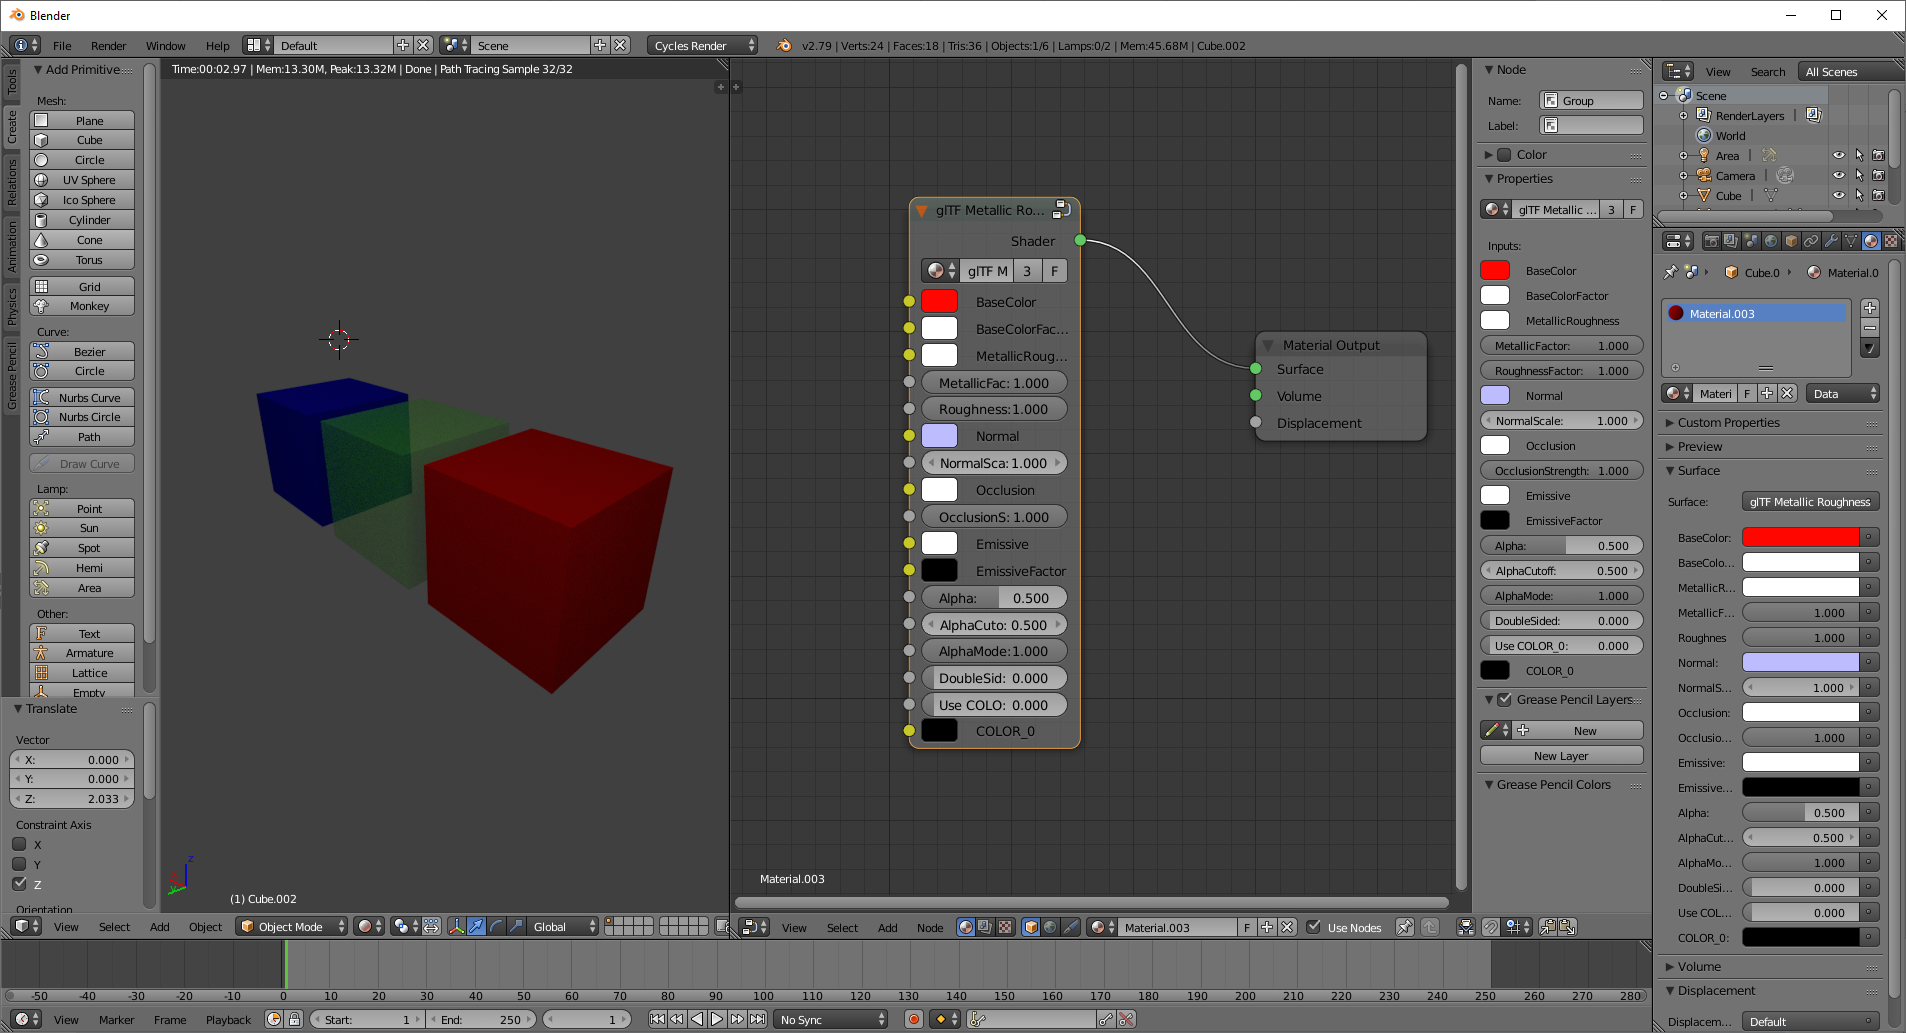1906x1033 pixels.
Task: Toggle the X constraint axis checkbox
Action: (x=19, y=844)
